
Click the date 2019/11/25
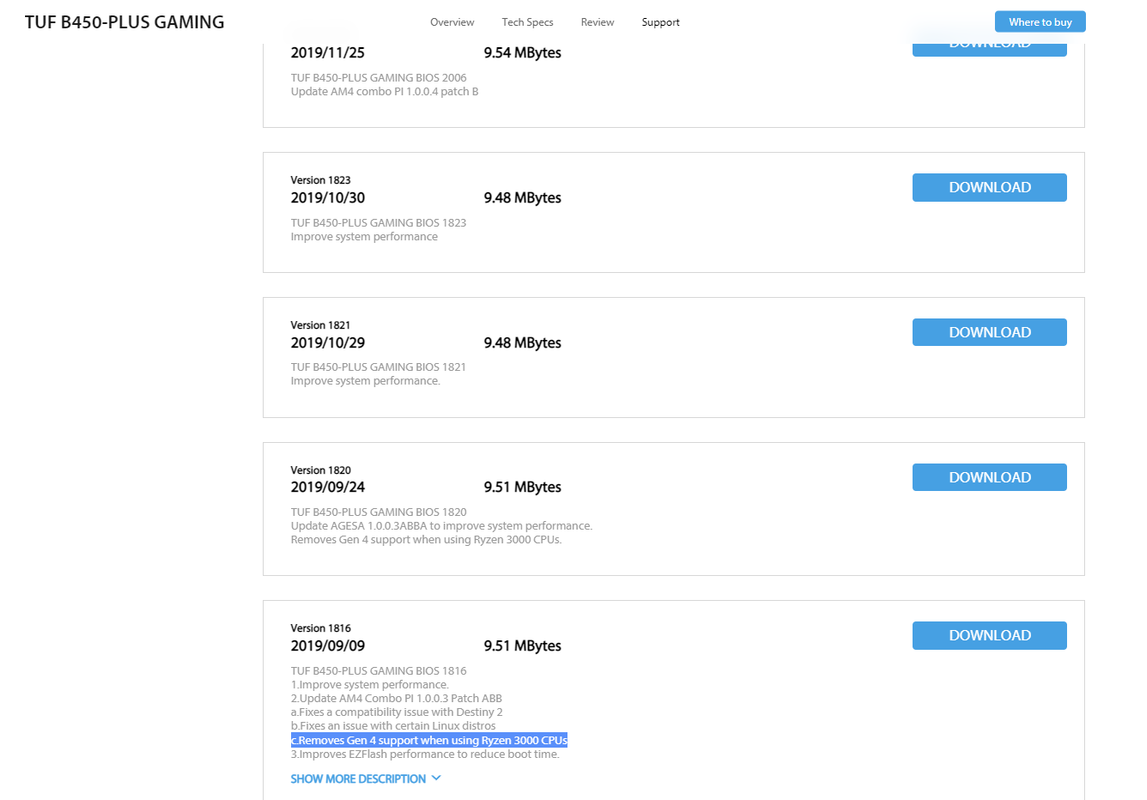[x=327, y=53]
